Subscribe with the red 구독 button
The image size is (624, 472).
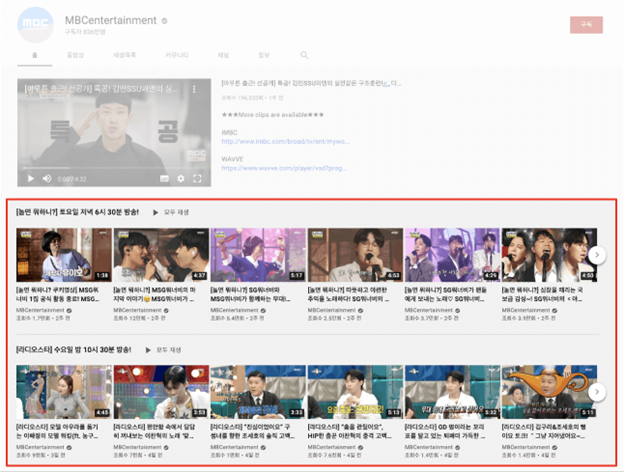[x=586, y=25]
